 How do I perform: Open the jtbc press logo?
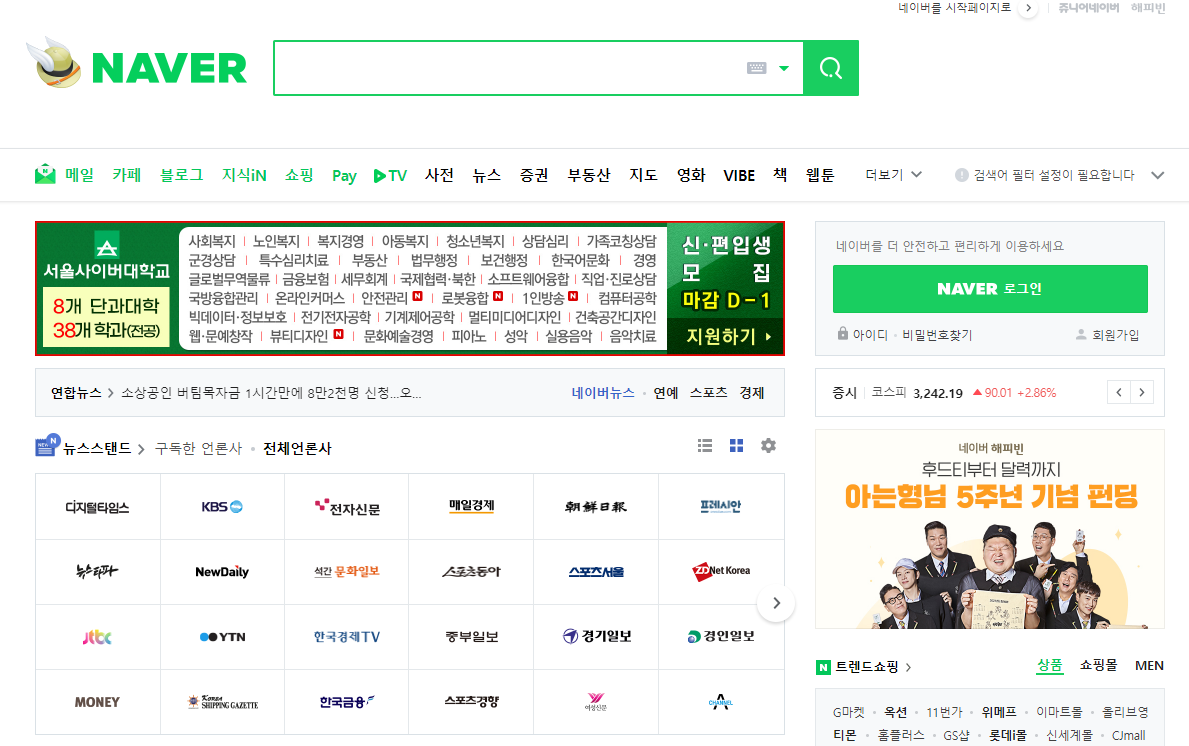pyautogui.click(x=98, y=637)
